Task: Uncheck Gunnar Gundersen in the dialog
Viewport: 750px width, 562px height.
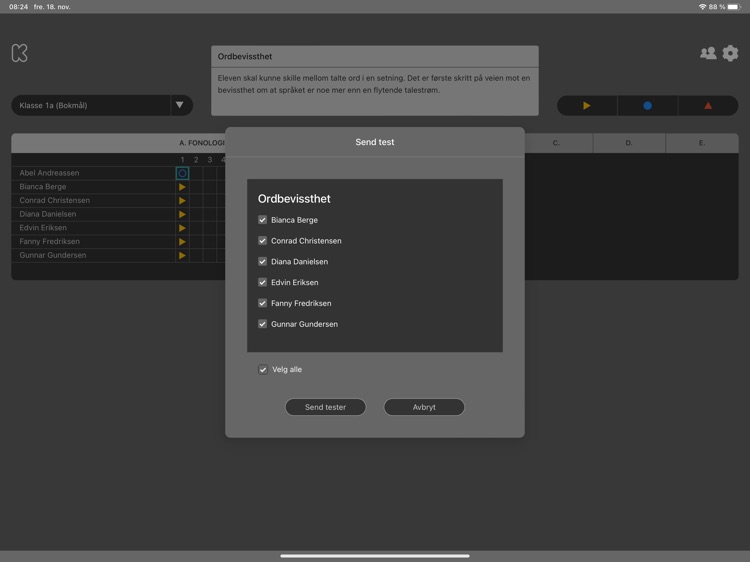Action: coord(262,324)
